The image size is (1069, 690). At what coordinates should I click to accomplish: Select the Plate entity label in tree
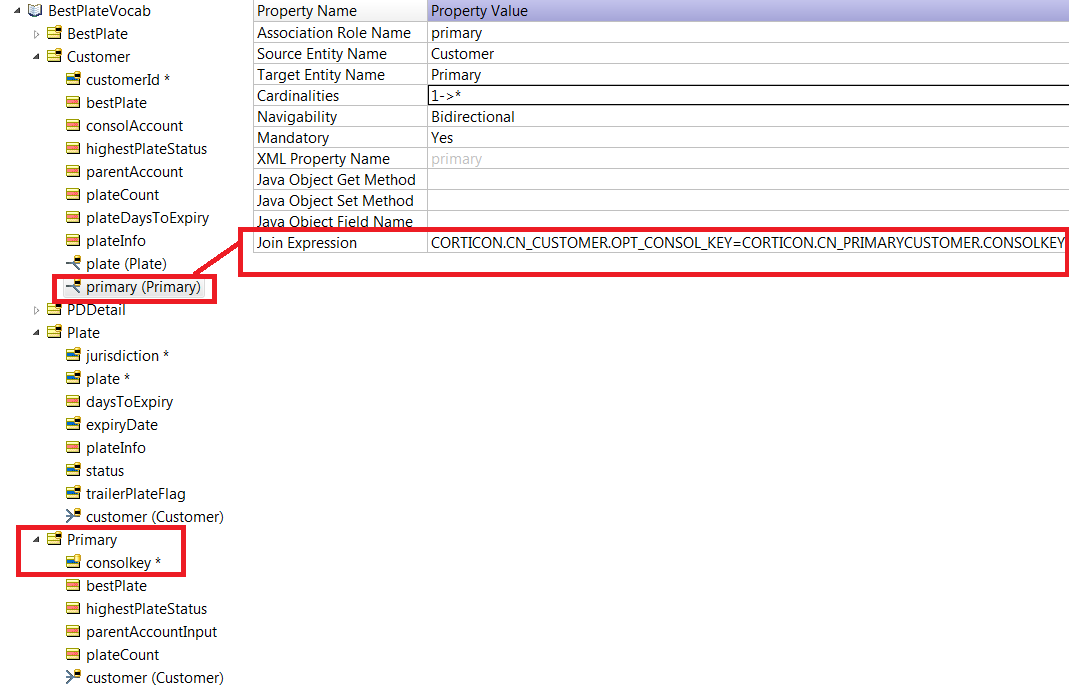click(83, 333)
